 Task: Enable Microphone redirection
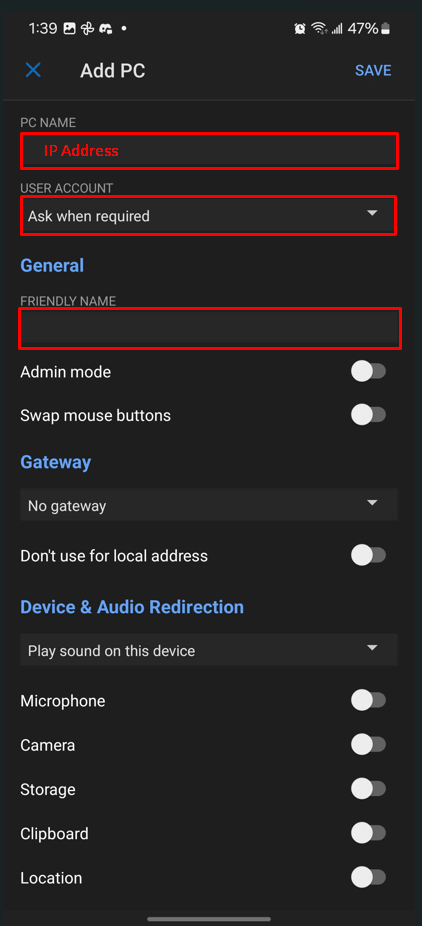(x=368, y=701)
